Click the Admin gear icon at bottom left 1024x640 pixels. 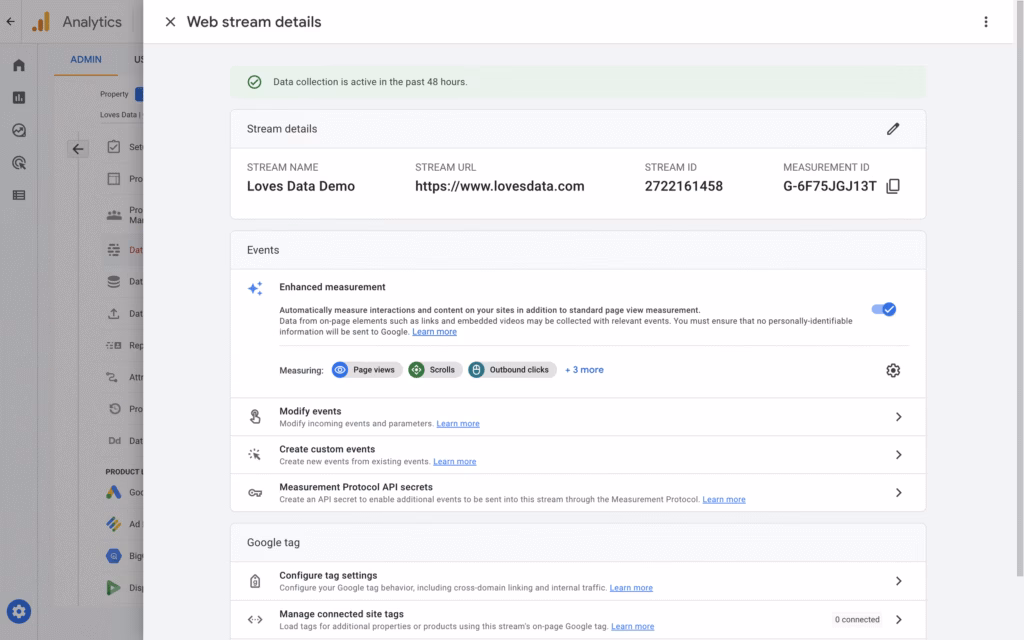[x=18, y=611]
